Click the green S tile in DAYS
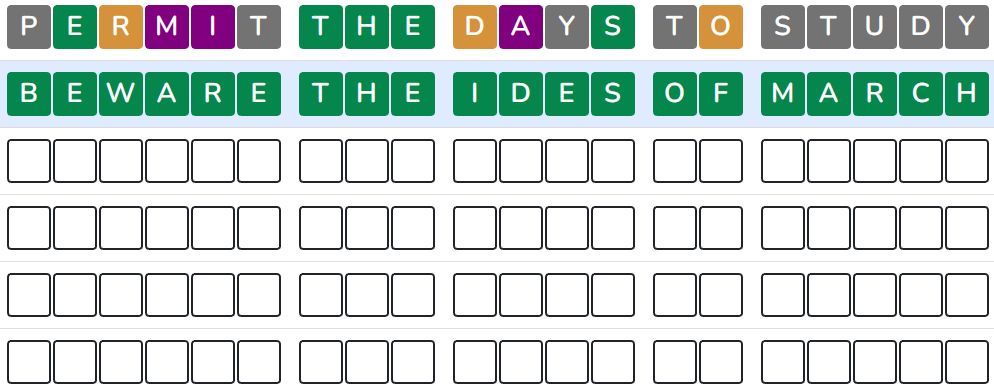Image resolution: width=994 pixels, height=390 pixels. point(613,27)
